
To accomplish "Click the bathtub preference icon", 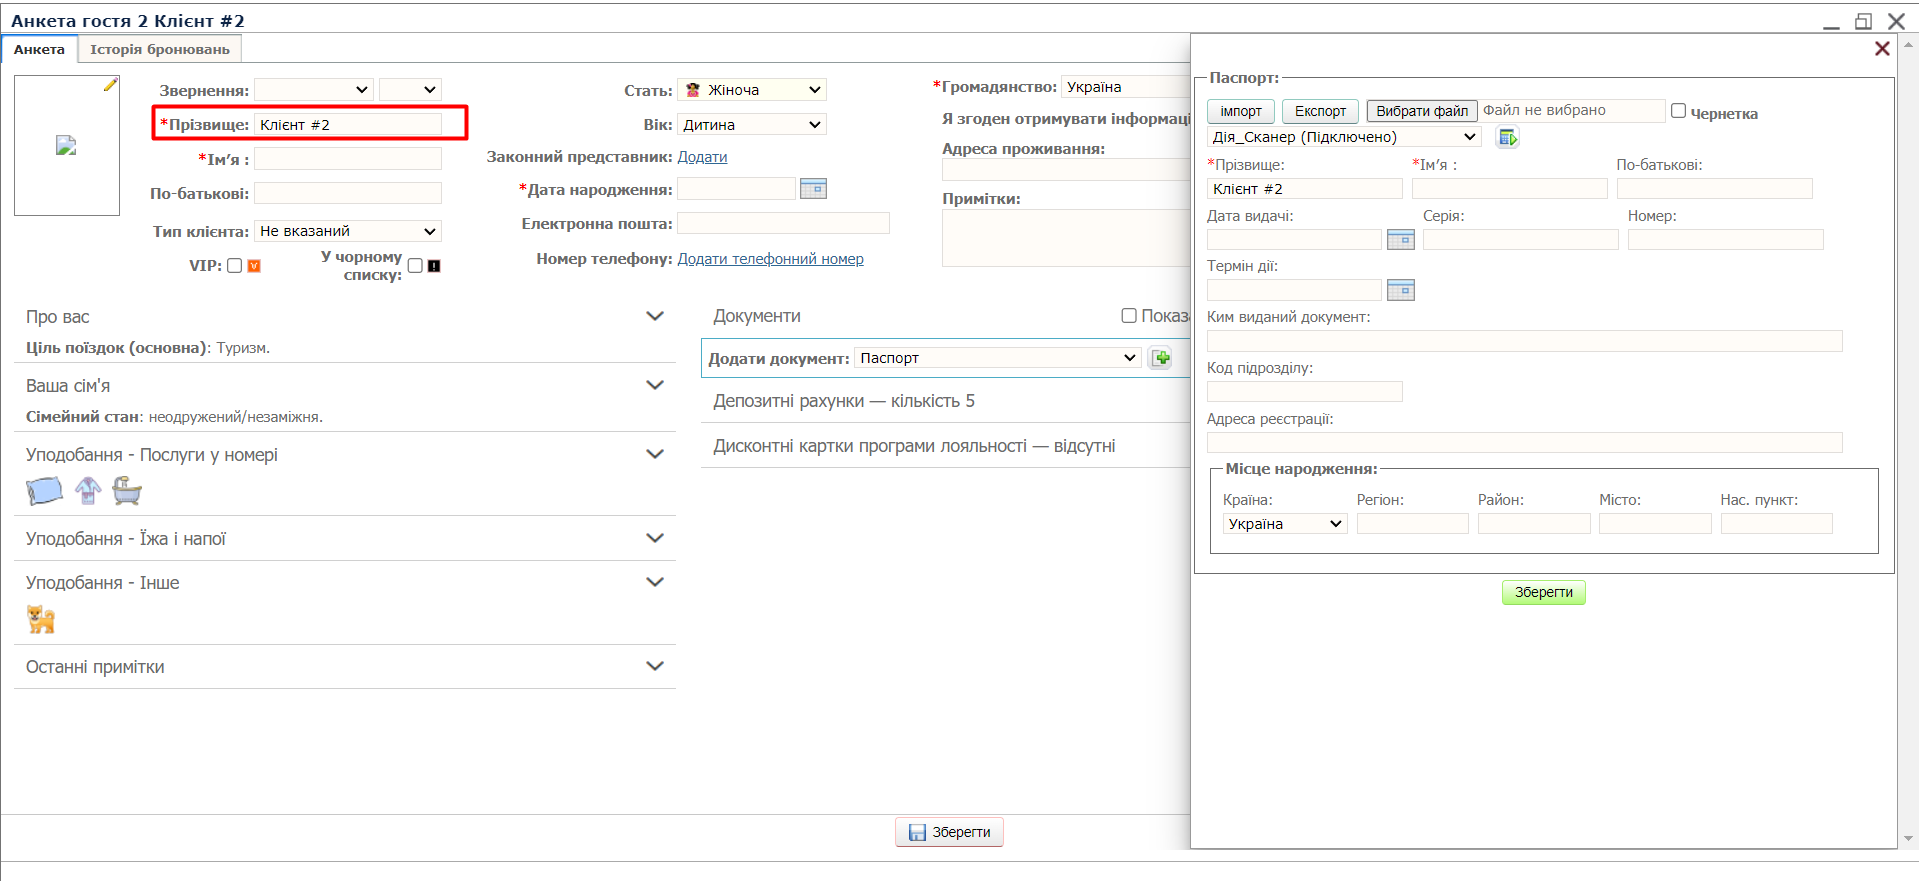I will (127, 491).
